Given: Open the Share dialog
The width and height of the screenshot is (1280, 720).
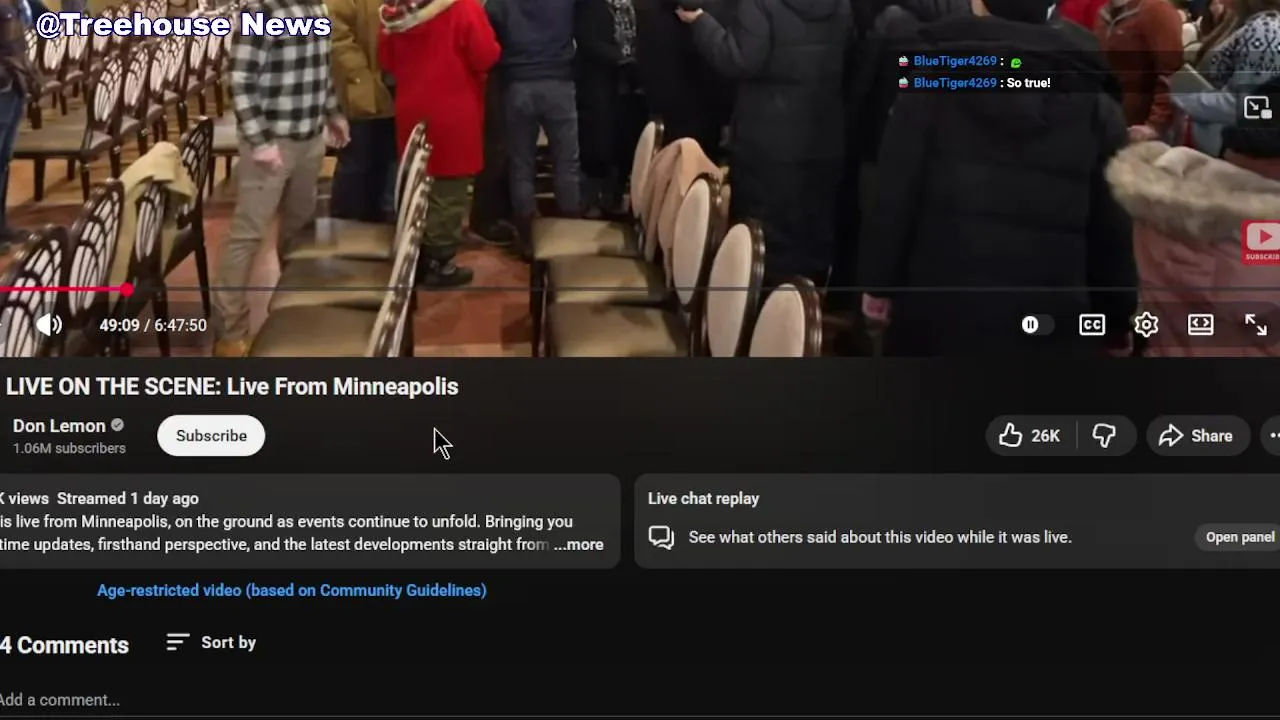Looking at the screenshot, I should (1196, 436).
